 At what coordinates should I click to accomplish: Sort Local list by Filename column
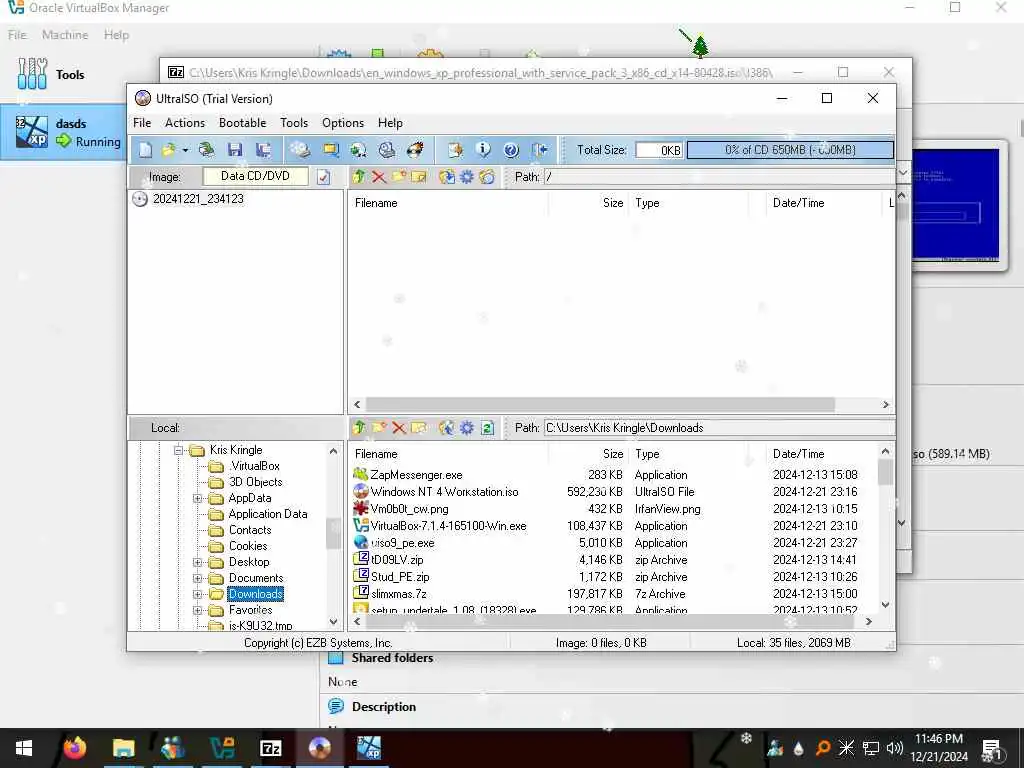point(449,454)
